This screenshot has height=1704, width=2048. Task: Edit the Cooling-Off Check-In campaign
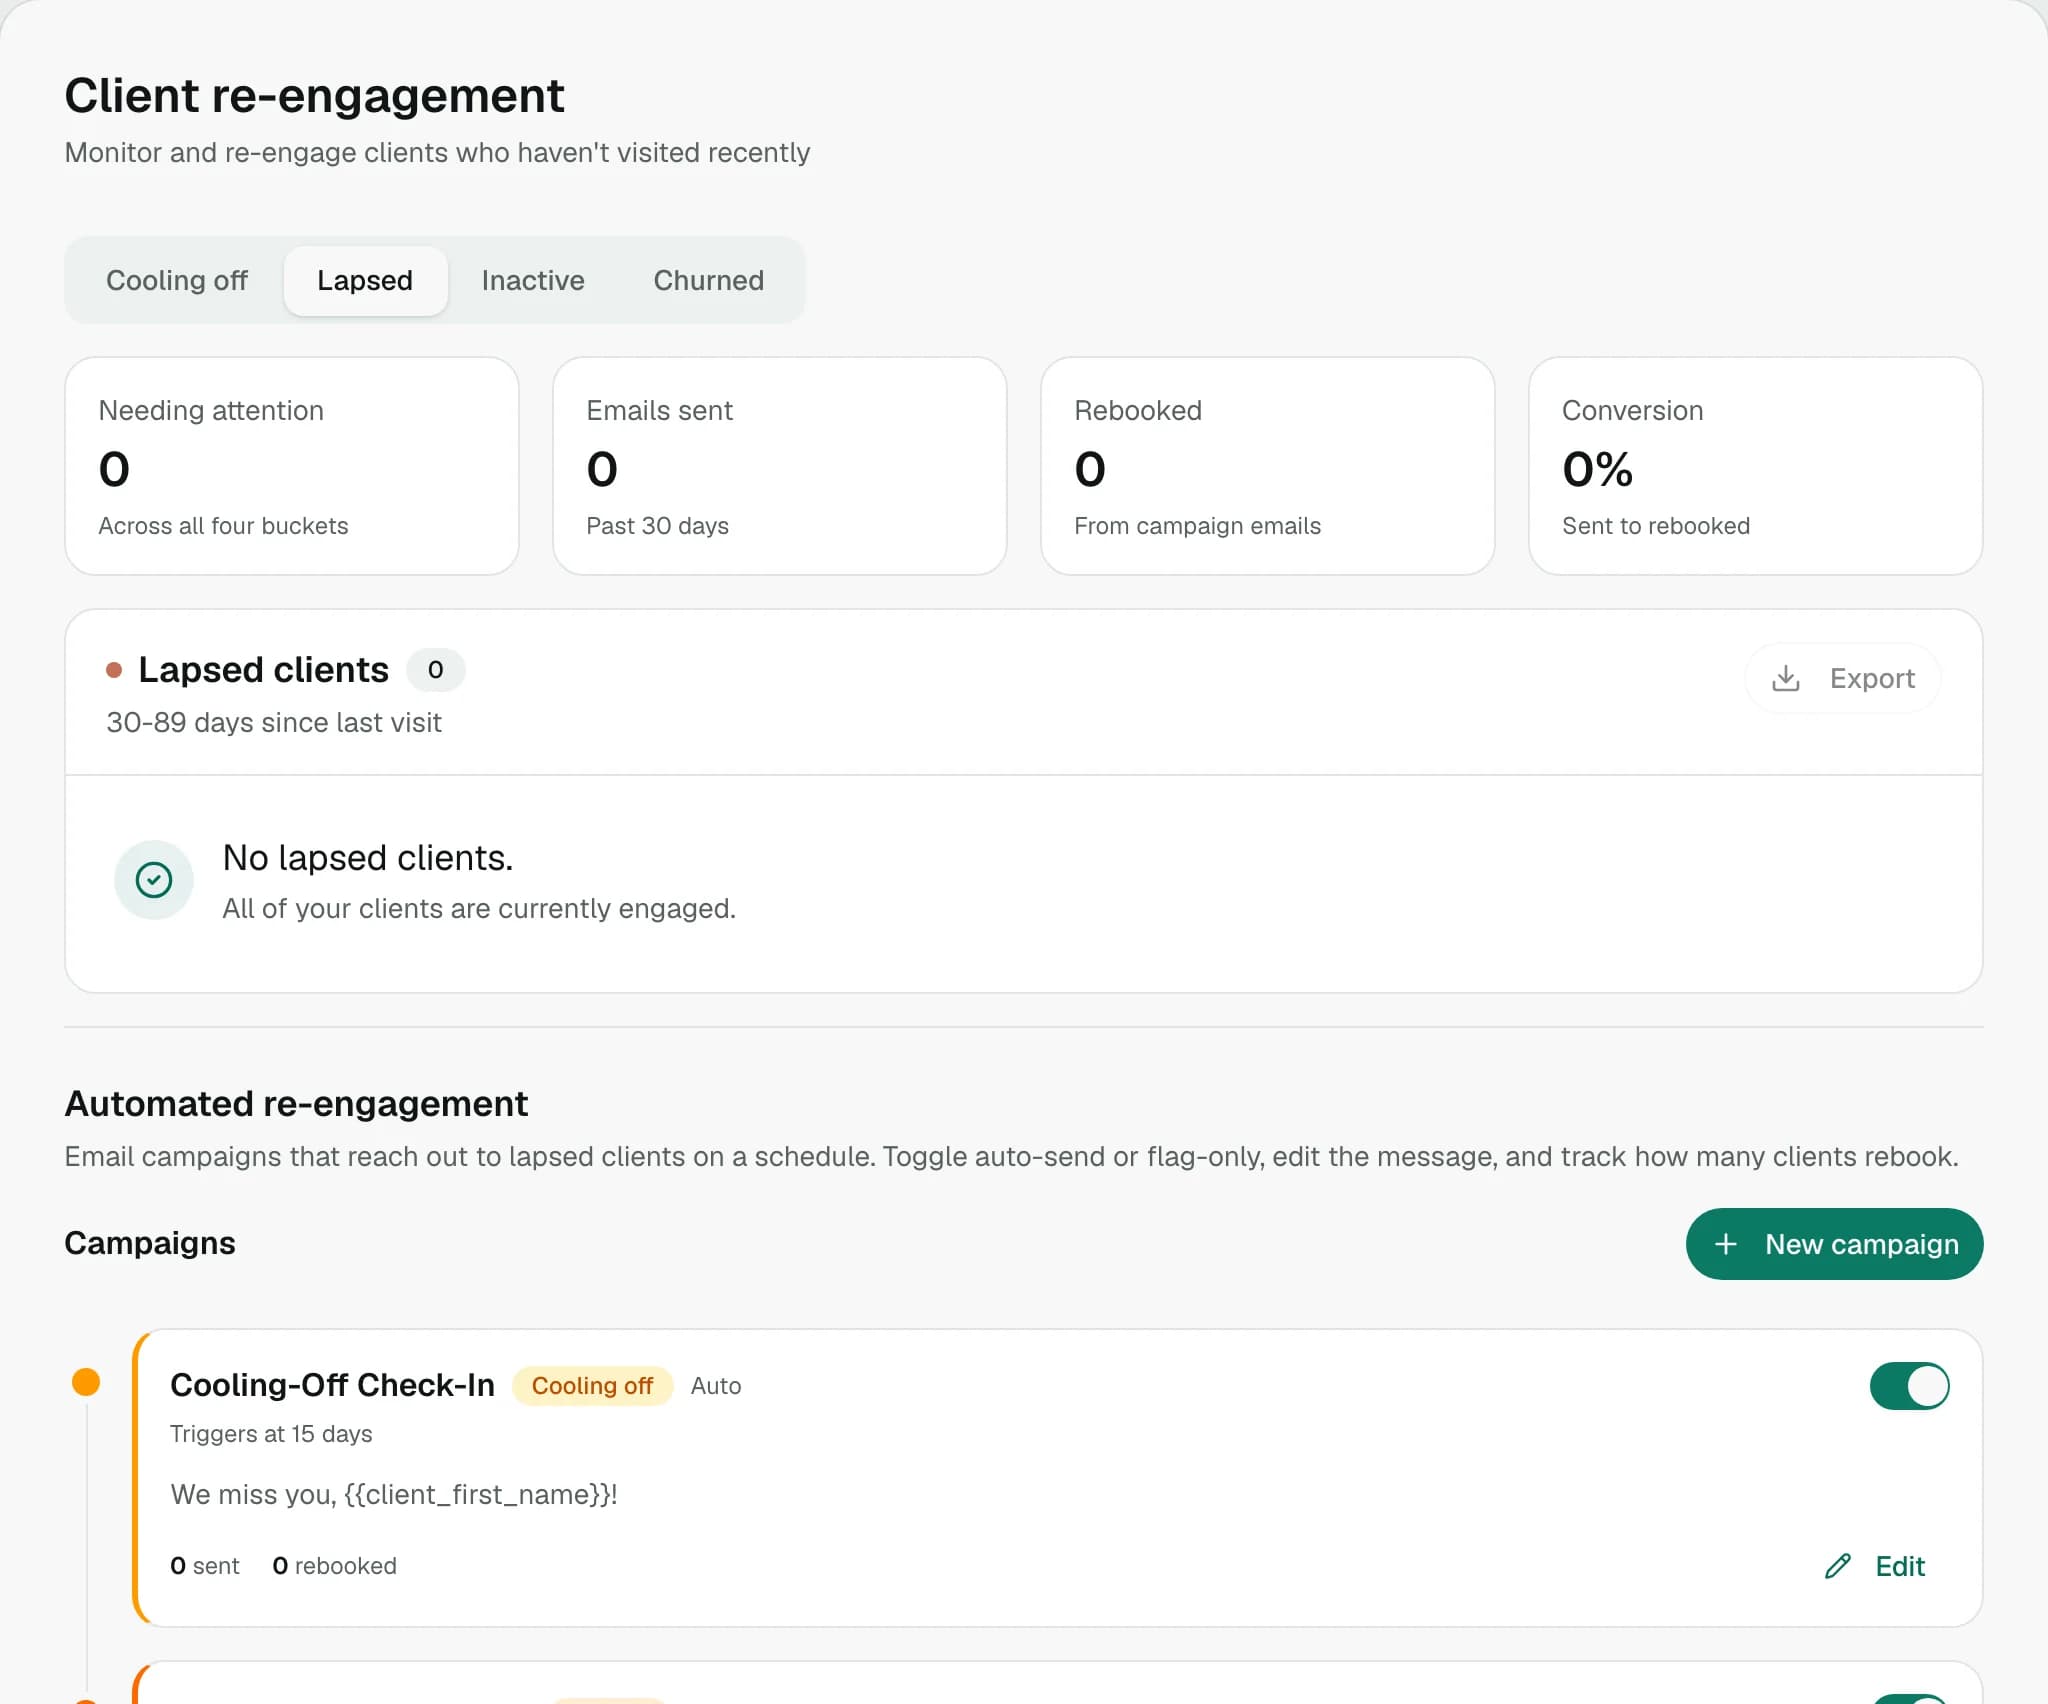tap(1875, 1566)
